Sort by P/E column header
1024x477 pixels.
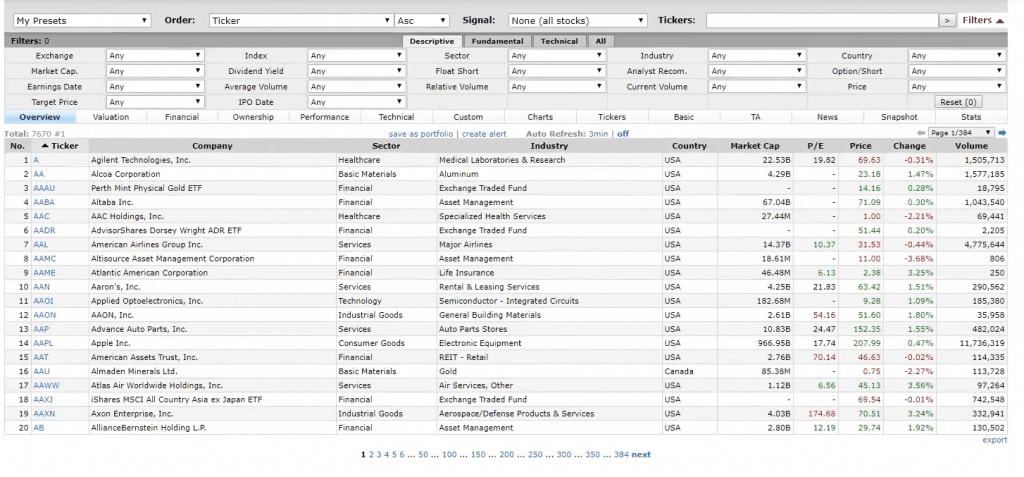[x=815, y=146]
